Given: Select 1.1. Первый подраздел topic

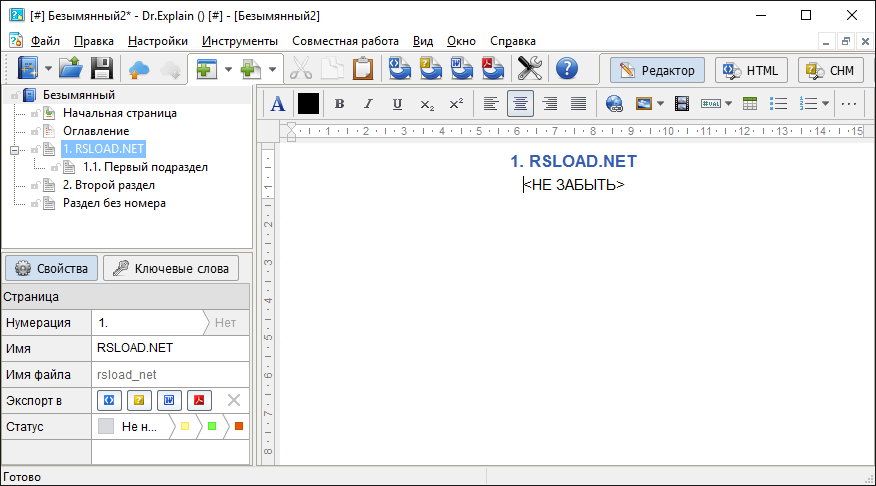Looking at the screenshot, I should (145, 167).
